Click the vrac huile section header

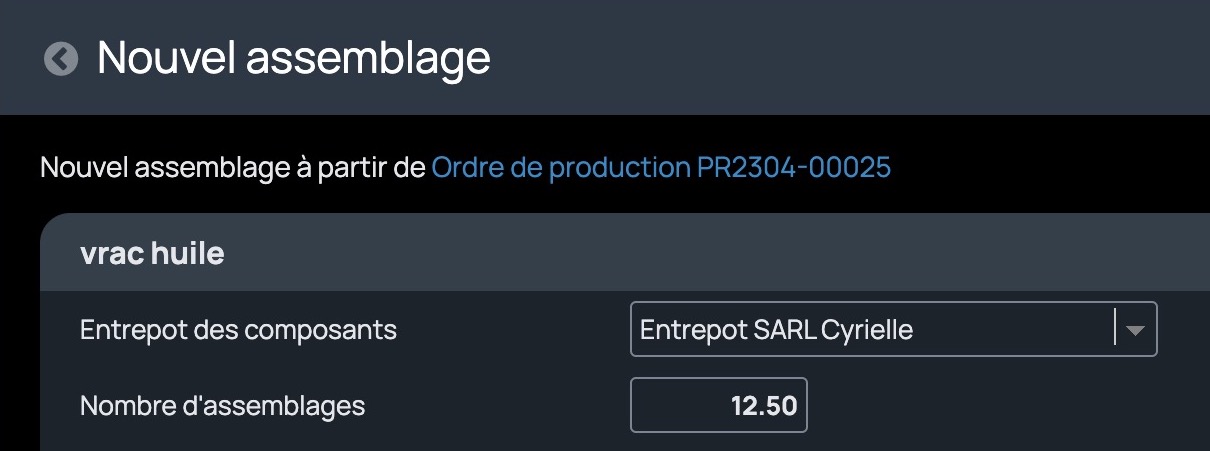152,254
